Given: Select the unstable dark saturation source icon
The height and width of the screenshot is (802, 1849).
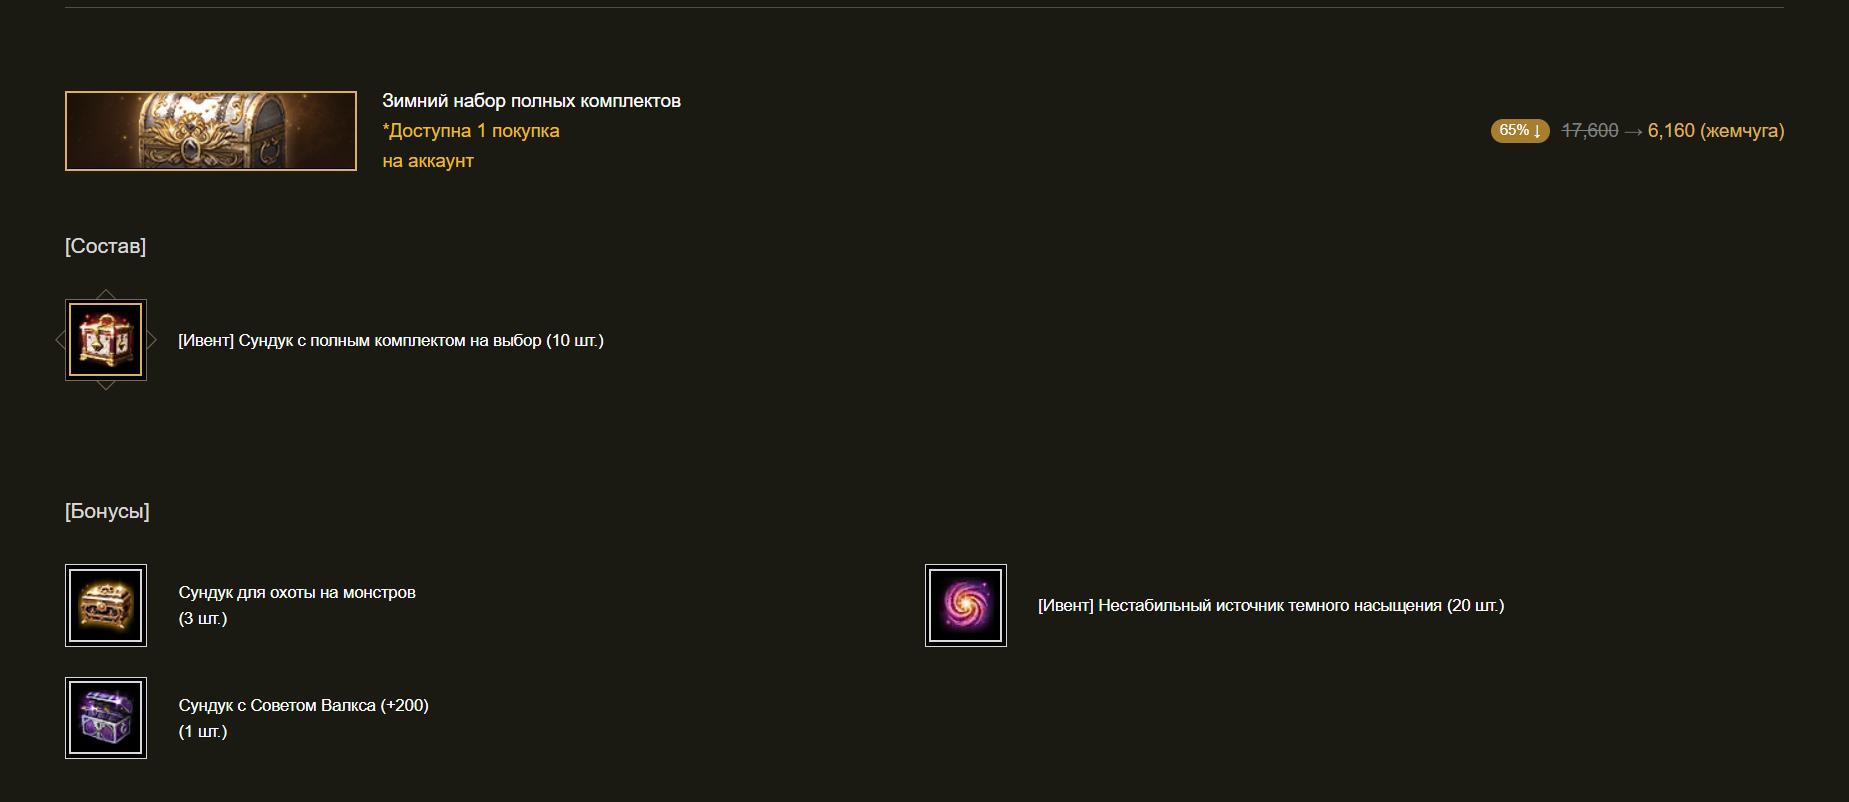Looking at the screenshot, I should (x=966, y=605).
